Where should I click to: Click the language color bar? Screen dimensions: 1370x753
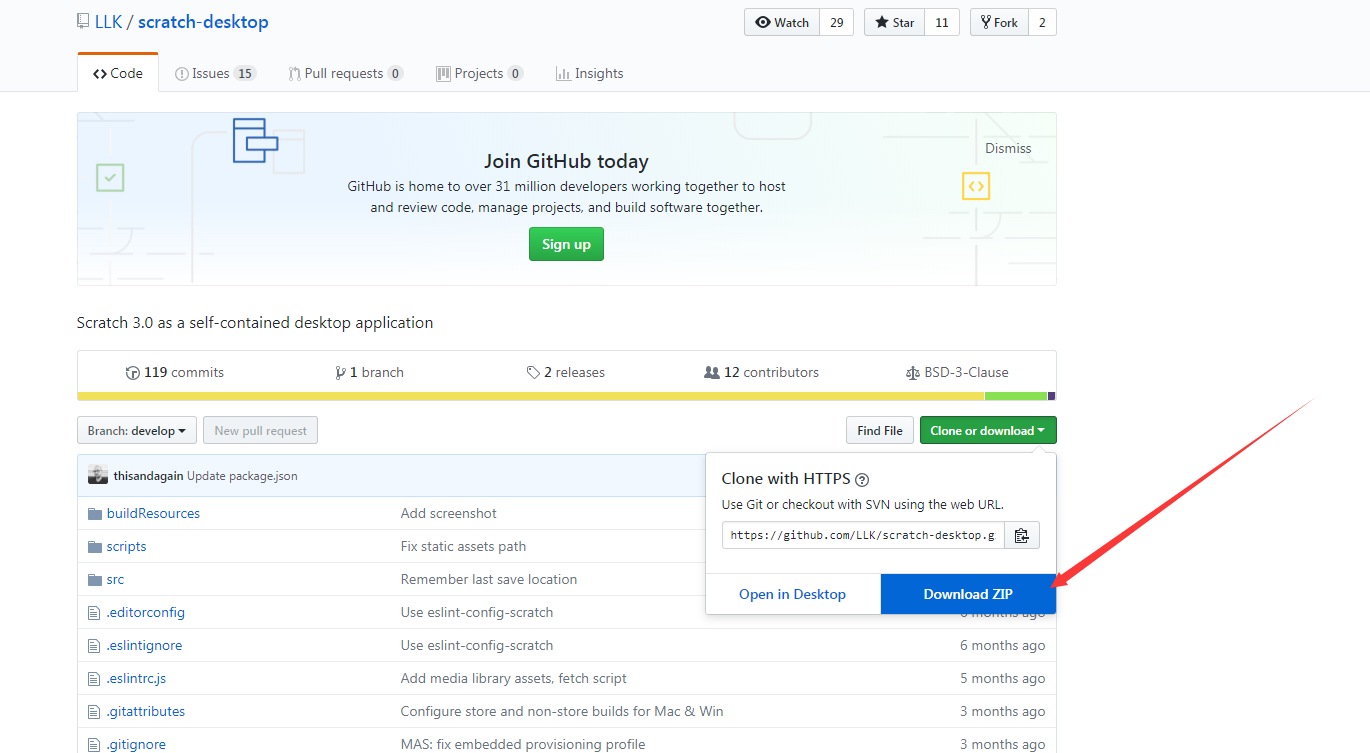pos(566,396)
